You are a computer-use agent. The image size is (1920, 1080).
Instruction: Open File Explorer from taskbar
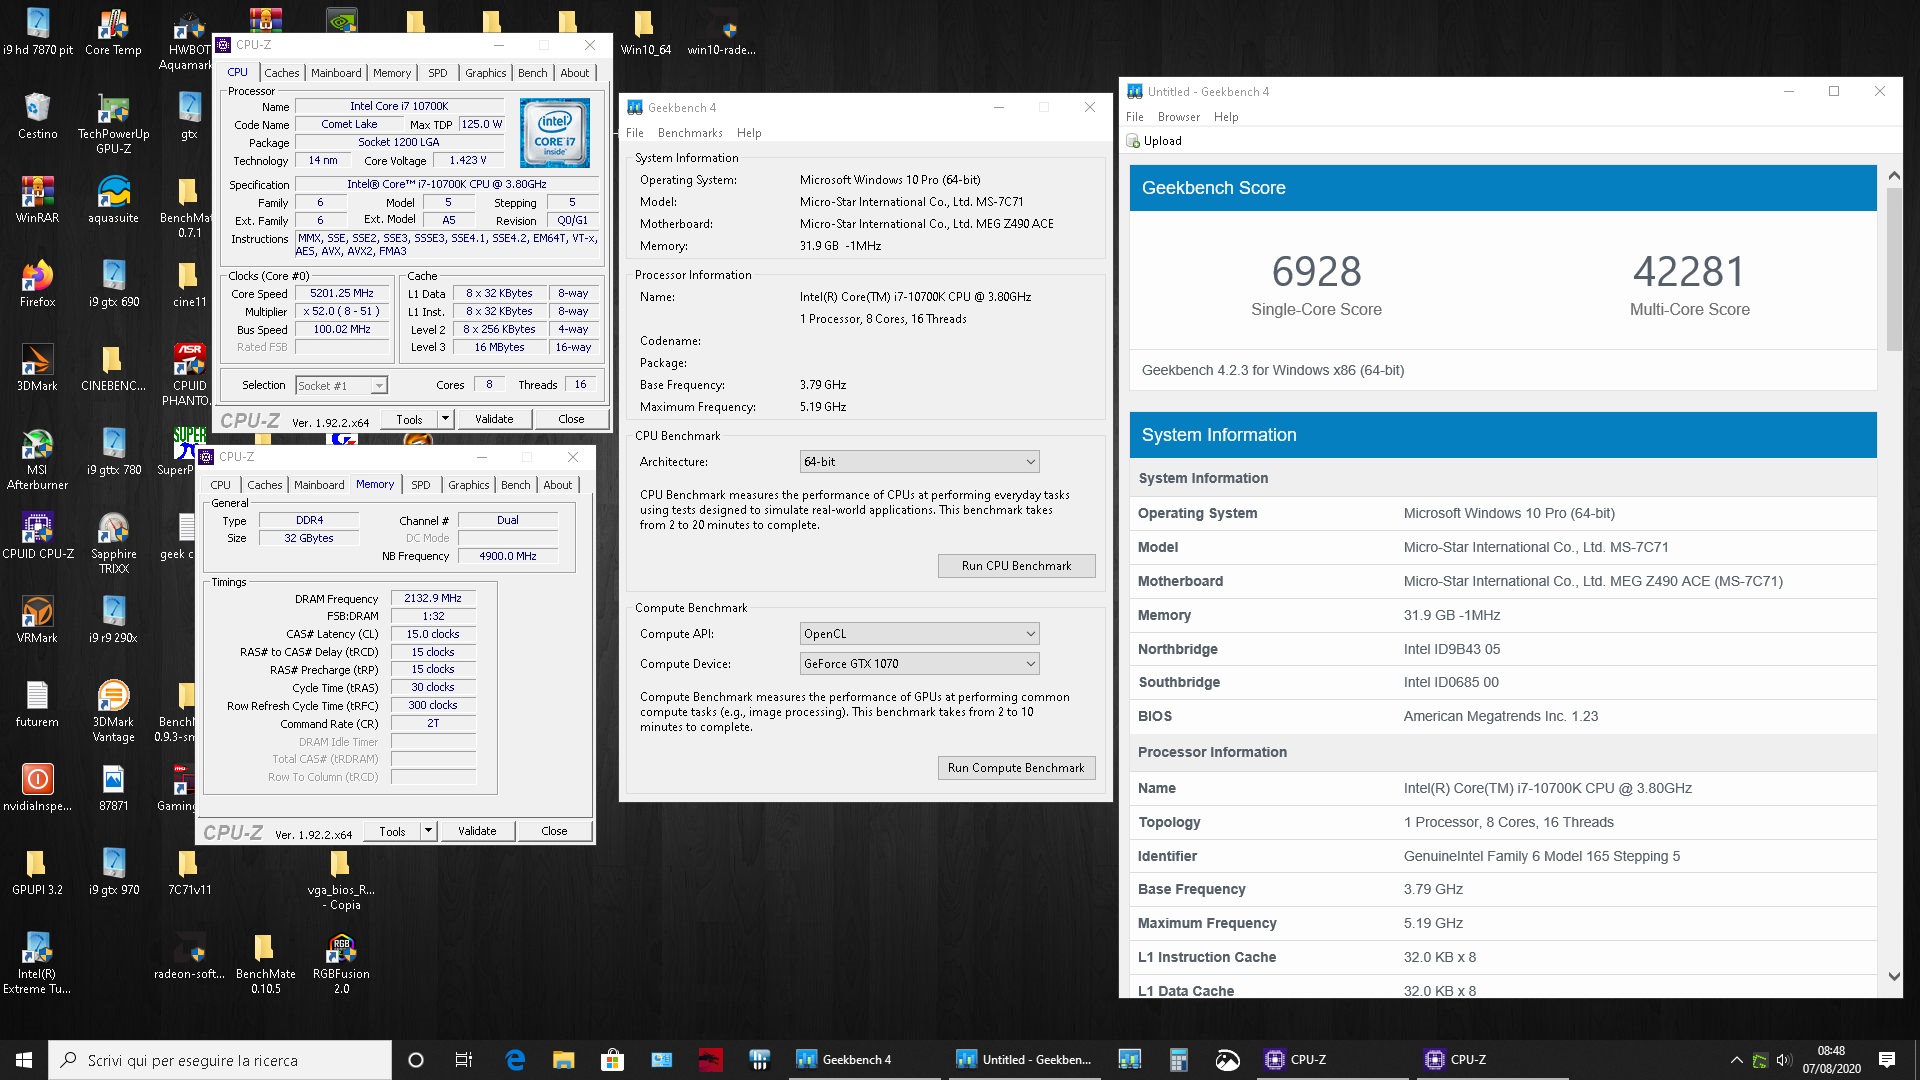(564, 1060)
